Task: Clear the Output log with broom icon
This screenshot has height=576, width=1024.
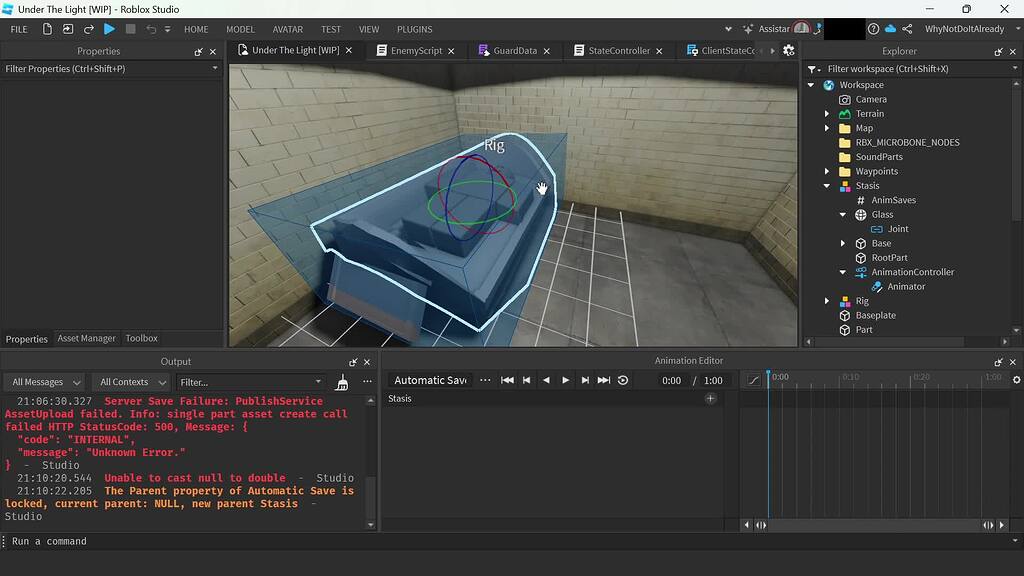Action: pos(341,382)
